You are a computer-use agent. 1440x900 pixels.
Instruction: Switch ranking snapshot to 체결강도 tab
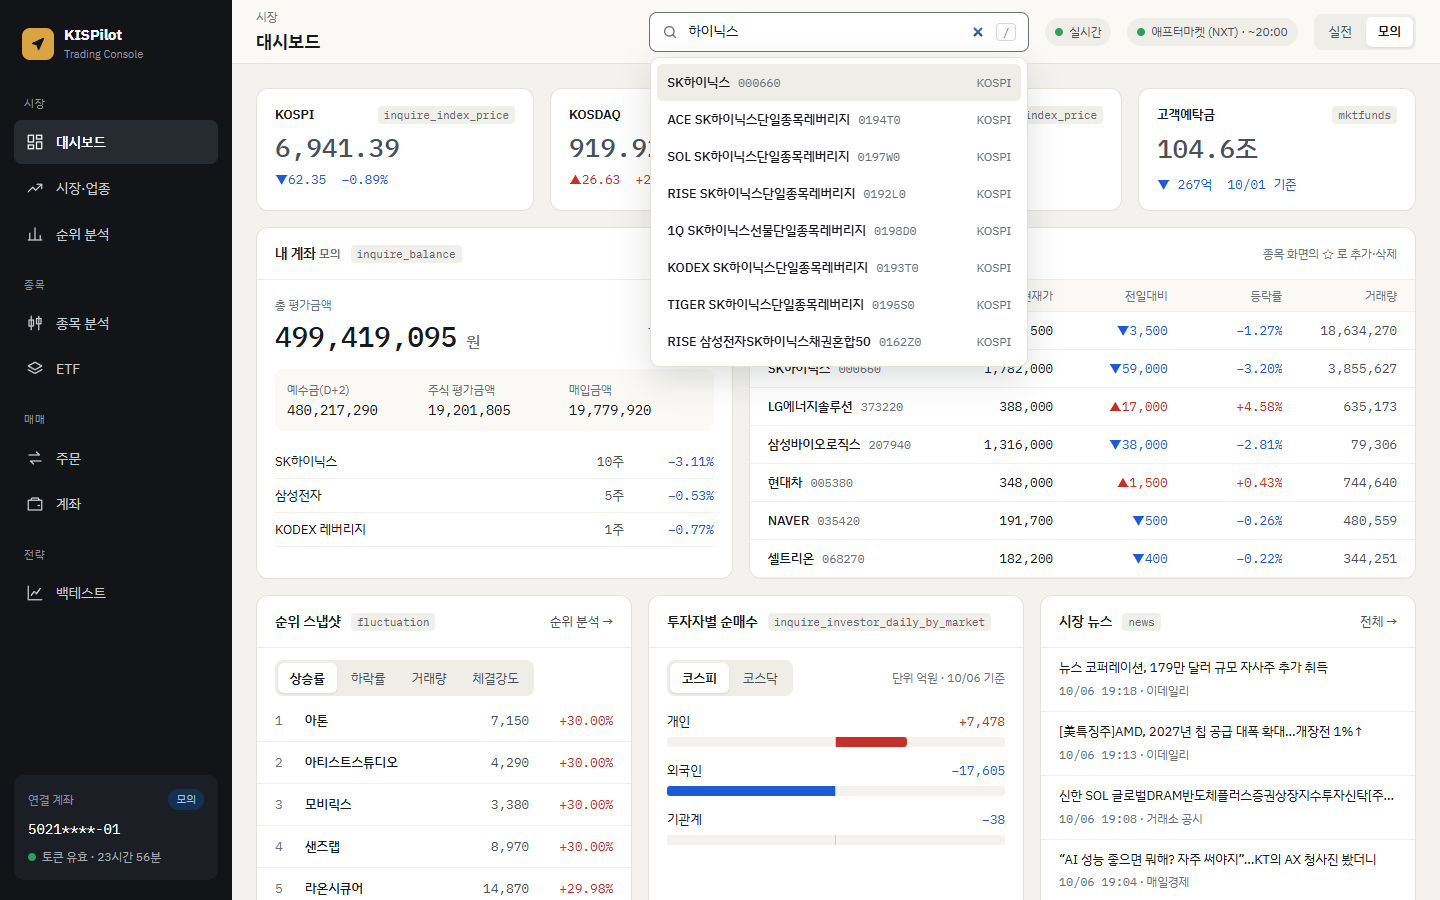click(495, 678)
